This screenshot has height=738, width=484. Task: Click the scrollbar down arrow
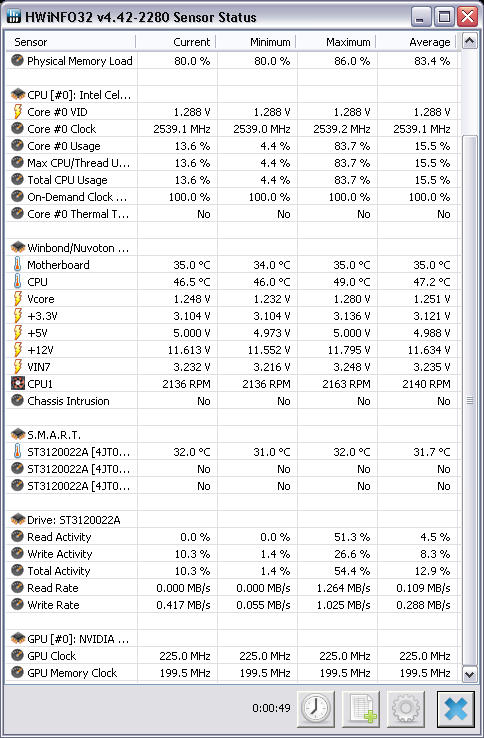(x=469, y=674)
